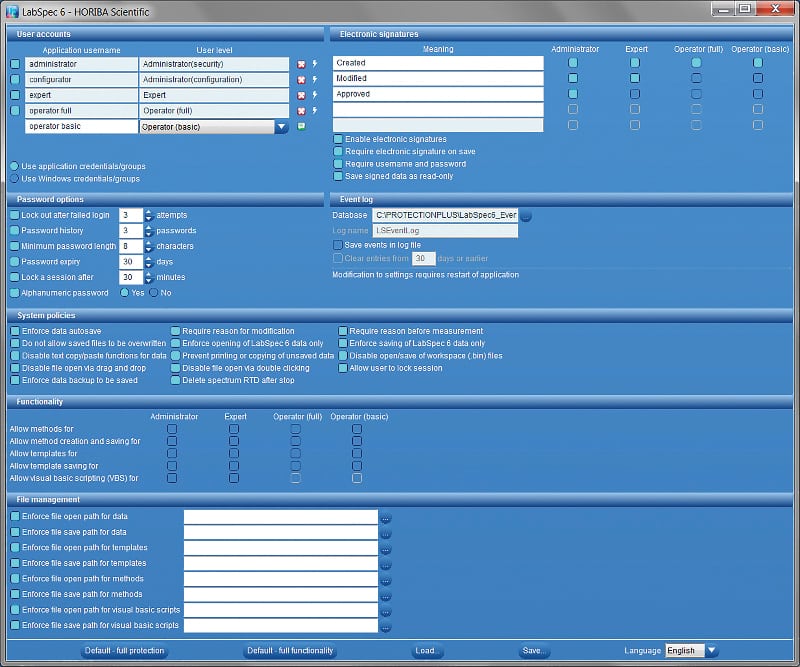The width and height of the screenshot is (800, 667).
Task: Check Created signature for Administrator
Action: pos(573,63)
